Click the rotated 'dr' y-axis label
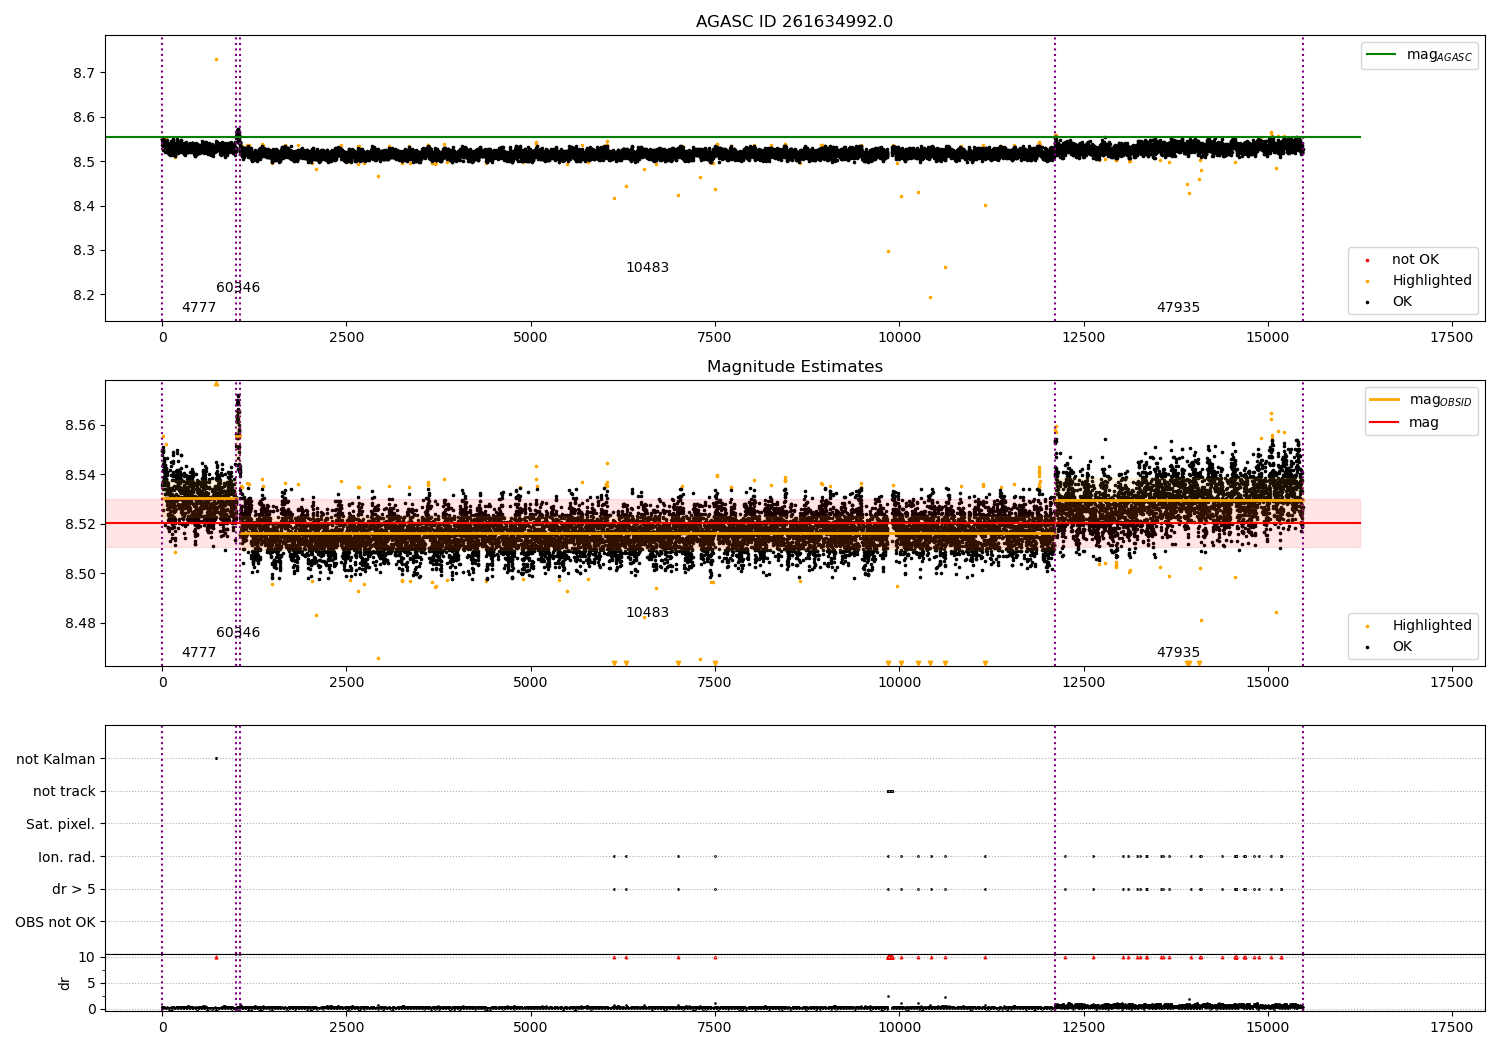1500x1050 pixels. pos(65,983)
